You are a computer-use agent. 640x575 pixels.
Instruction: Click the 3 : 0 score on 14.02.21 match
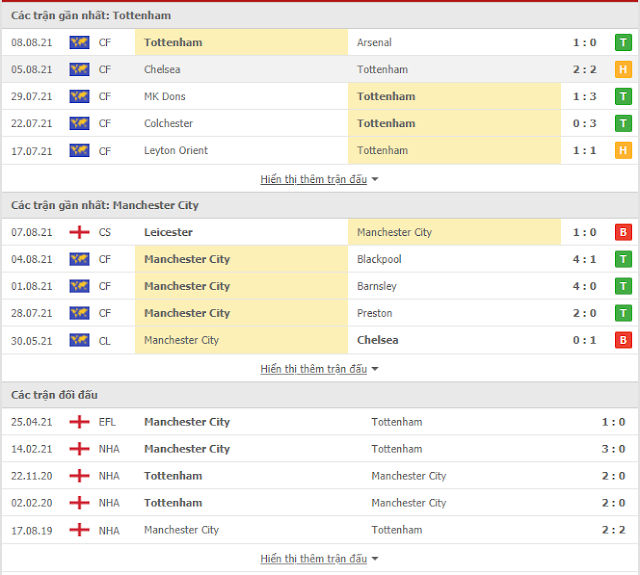(613, 449)
